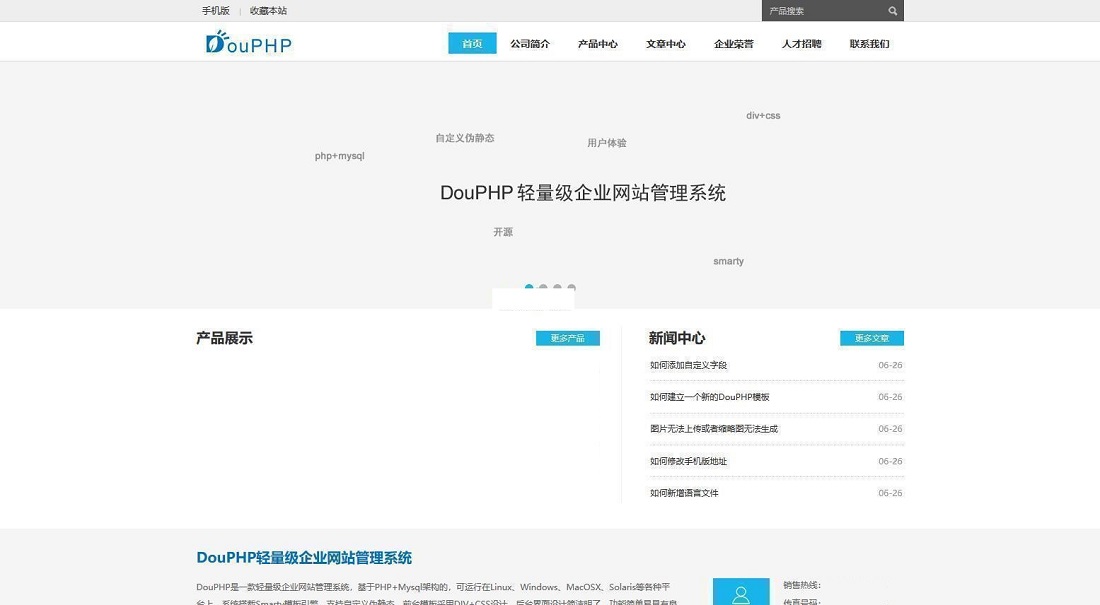Image resolution: width=1100 pixels, height=605 pixels.
Task: Open the 联系我们 page
Action: [870, 44]
